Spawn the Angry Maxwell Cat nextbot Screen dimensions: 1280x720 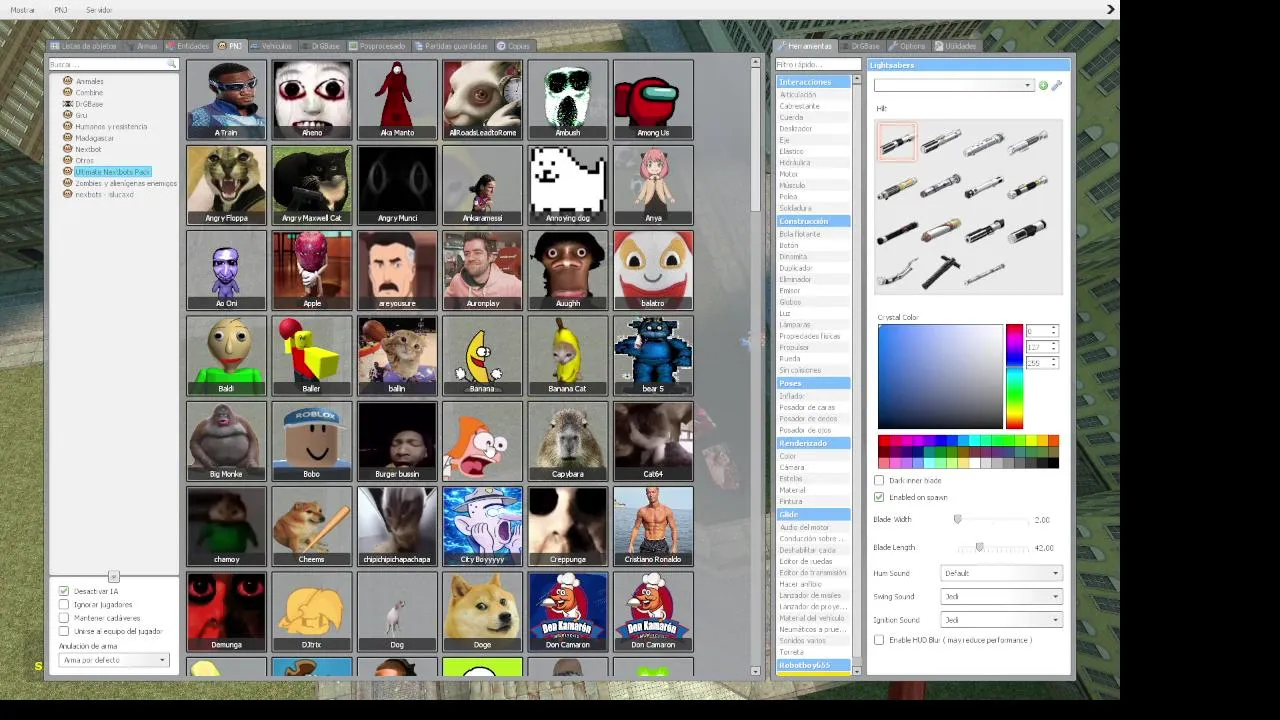pos(311,185)
